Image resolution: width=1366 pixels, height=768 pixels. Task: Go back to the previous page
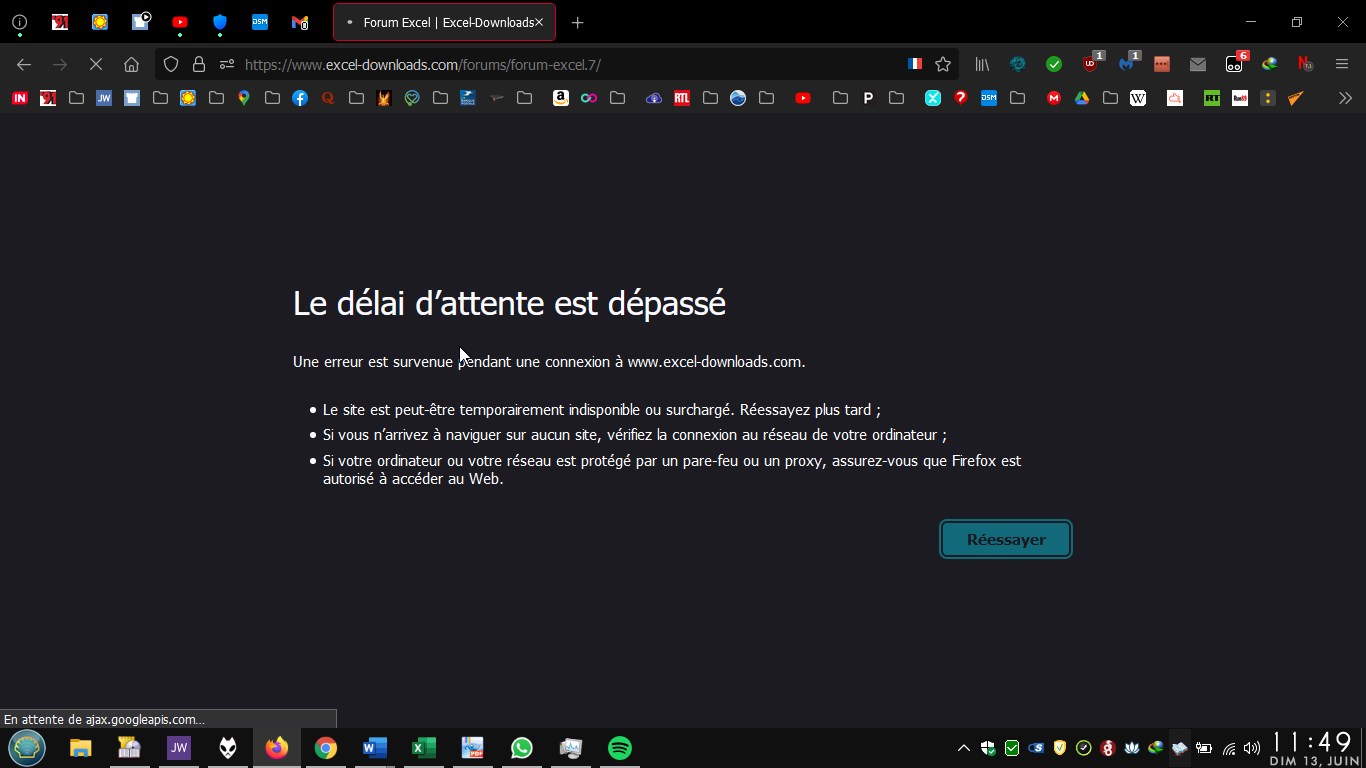point(24,64)
